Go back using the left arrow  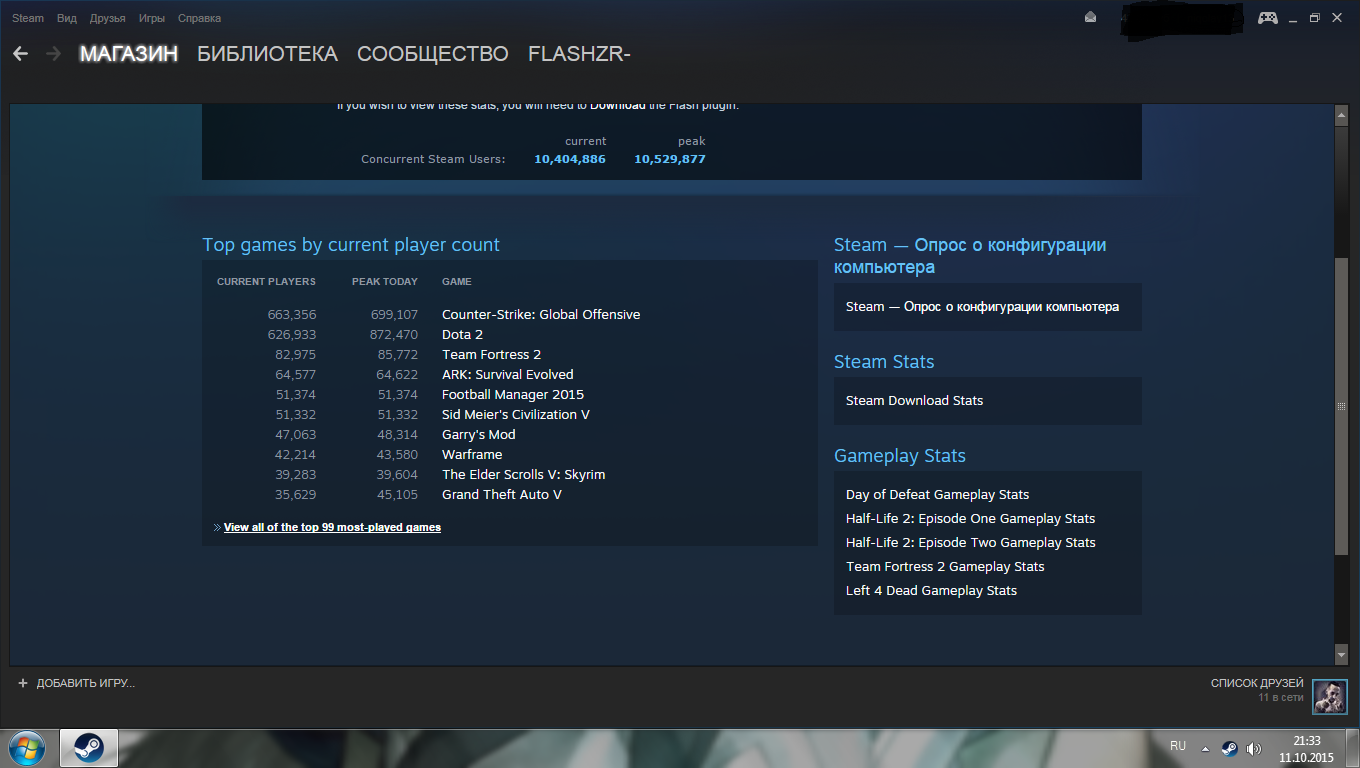click(21, 54)
